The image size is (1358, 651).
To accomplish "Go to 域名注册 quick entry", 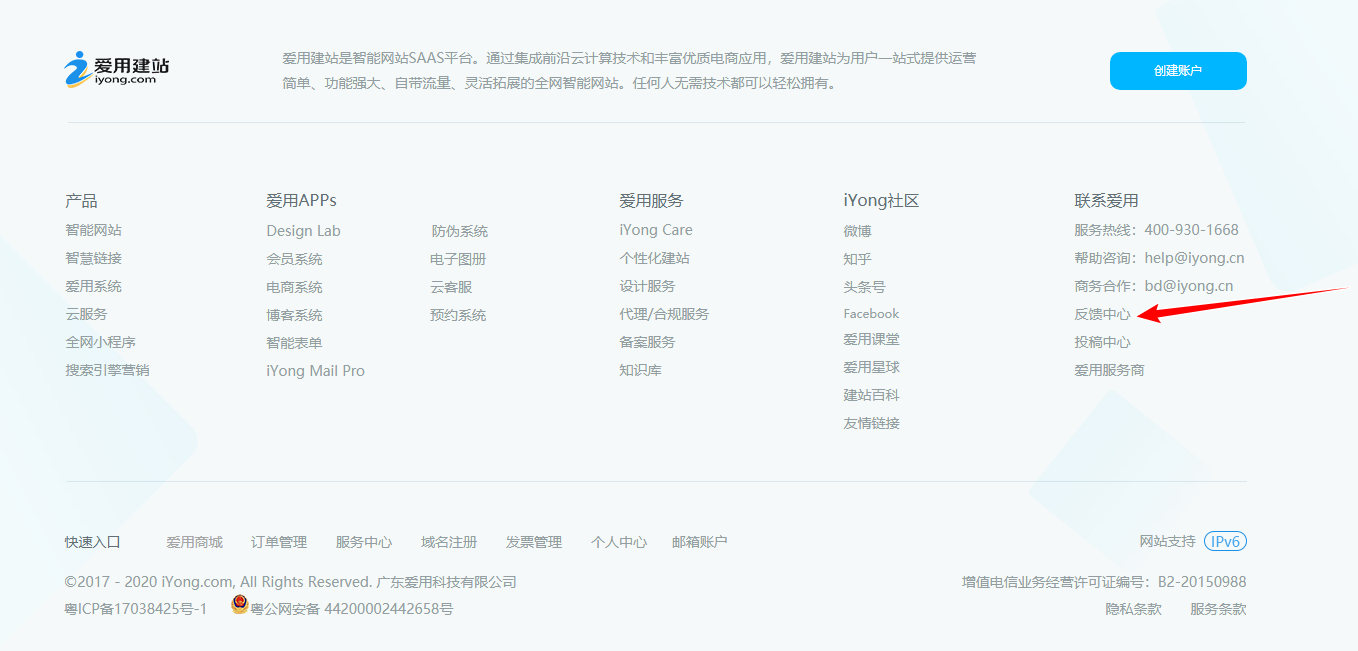I will coord(449,542).
